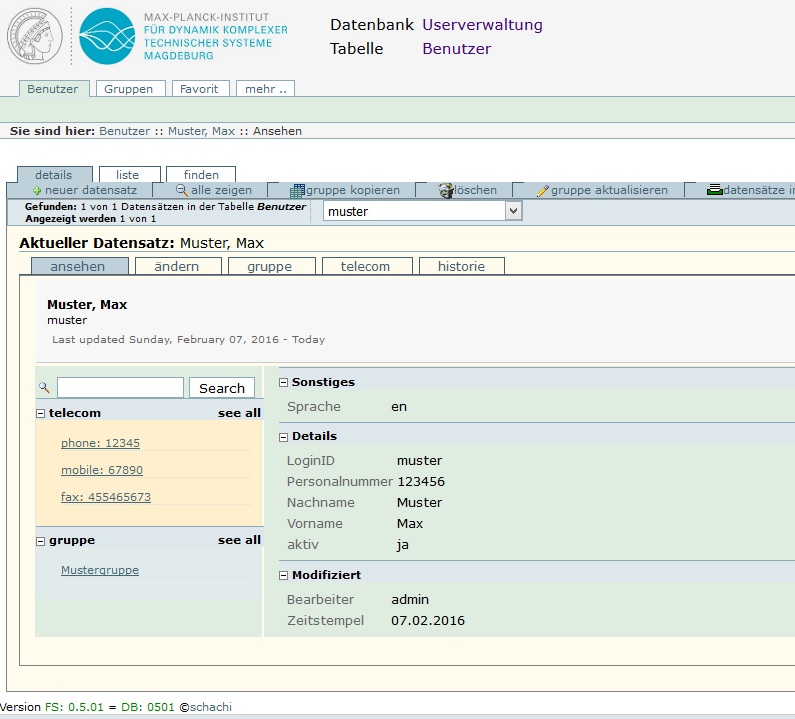
Task: Click the 'löschen' delete icon
Action: [x=447, y=190]
